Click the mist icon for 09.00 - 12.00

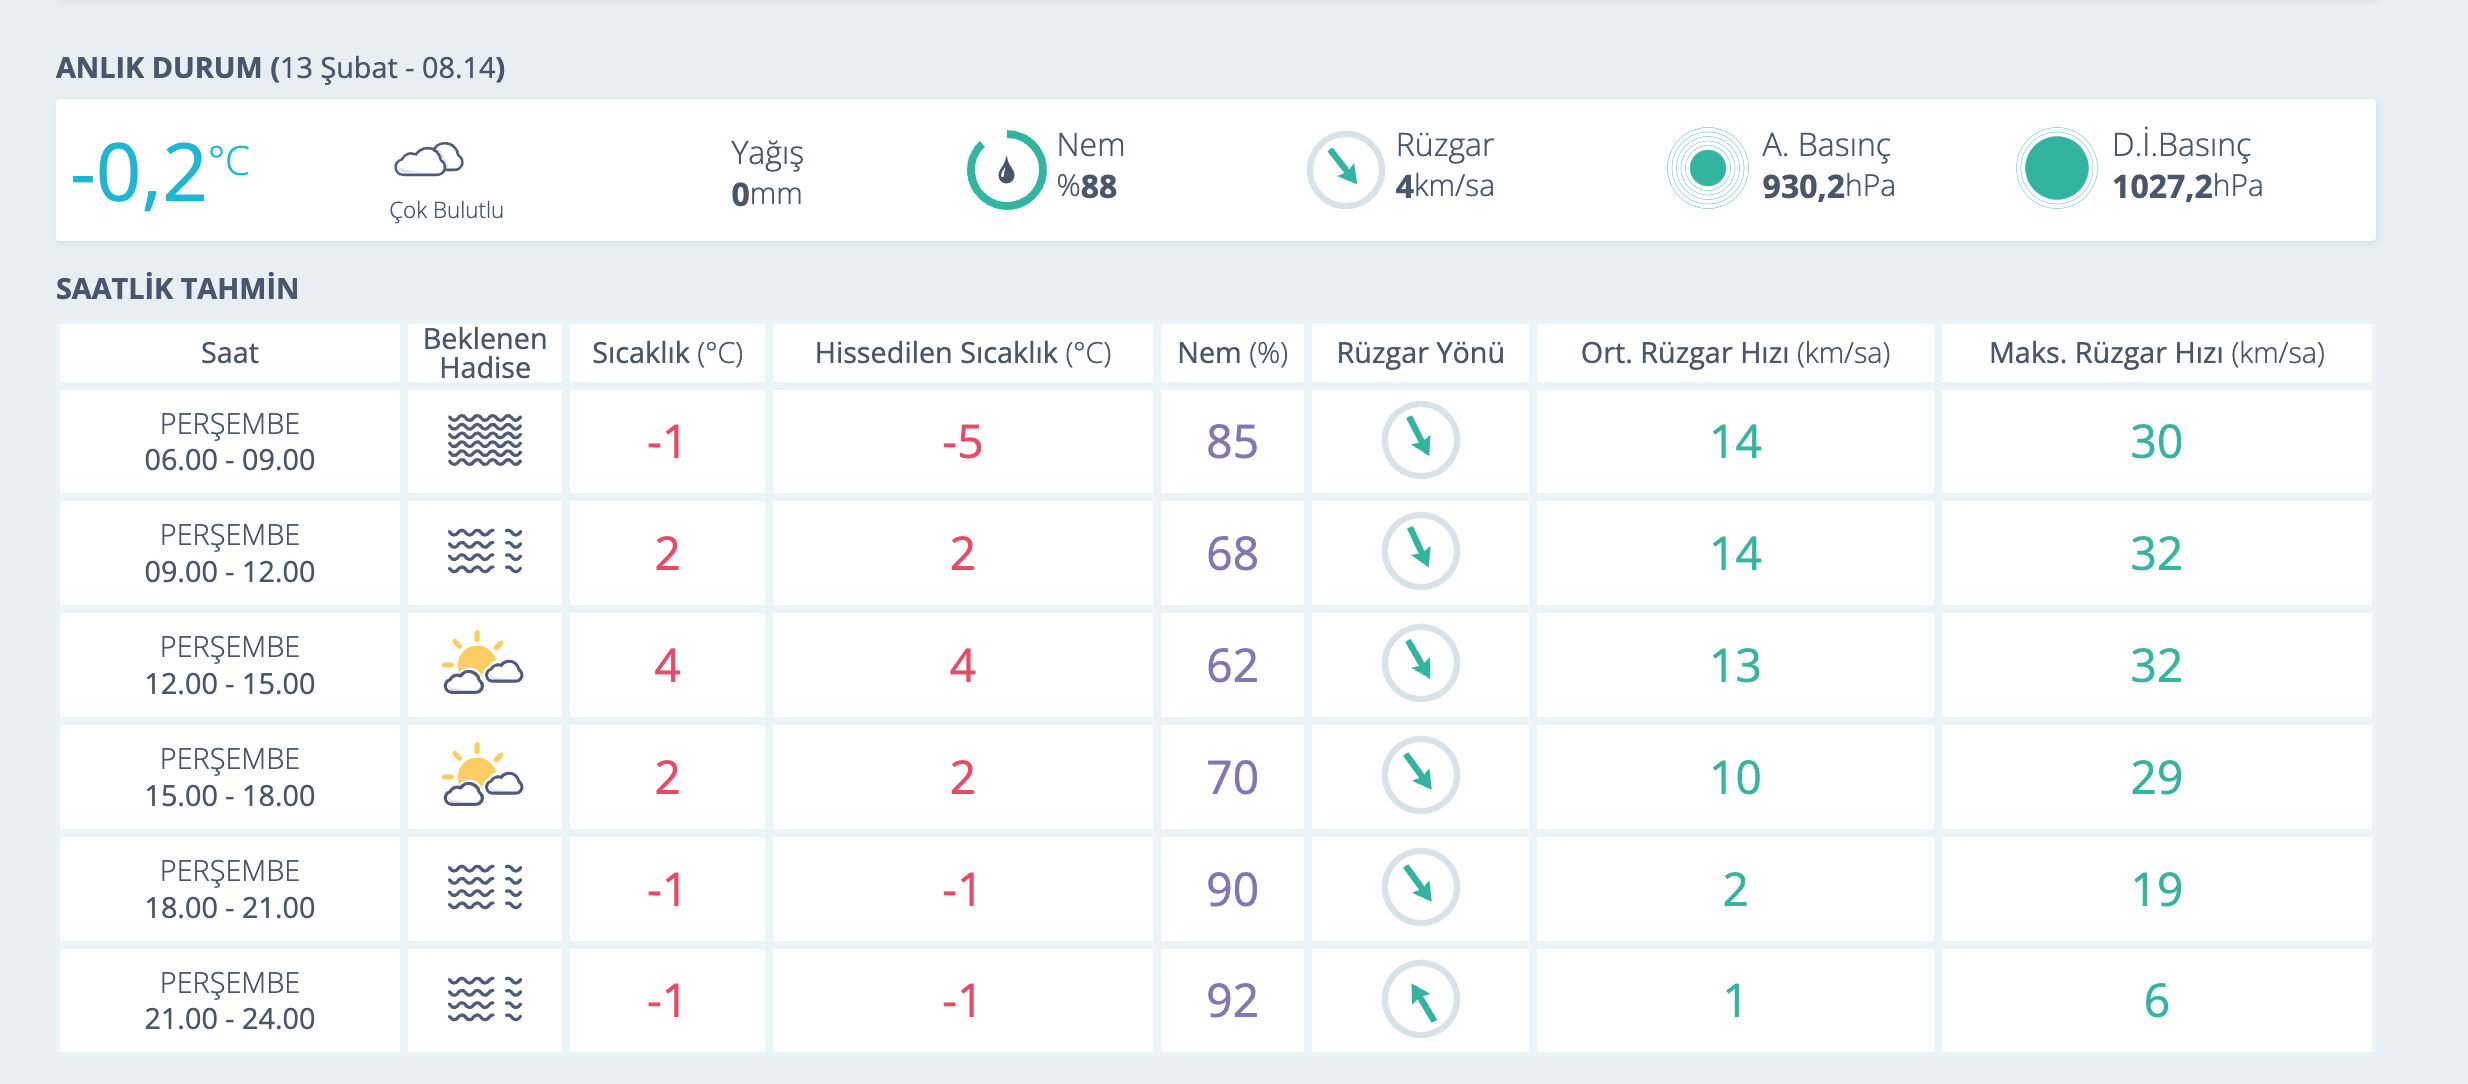point(484,552)
